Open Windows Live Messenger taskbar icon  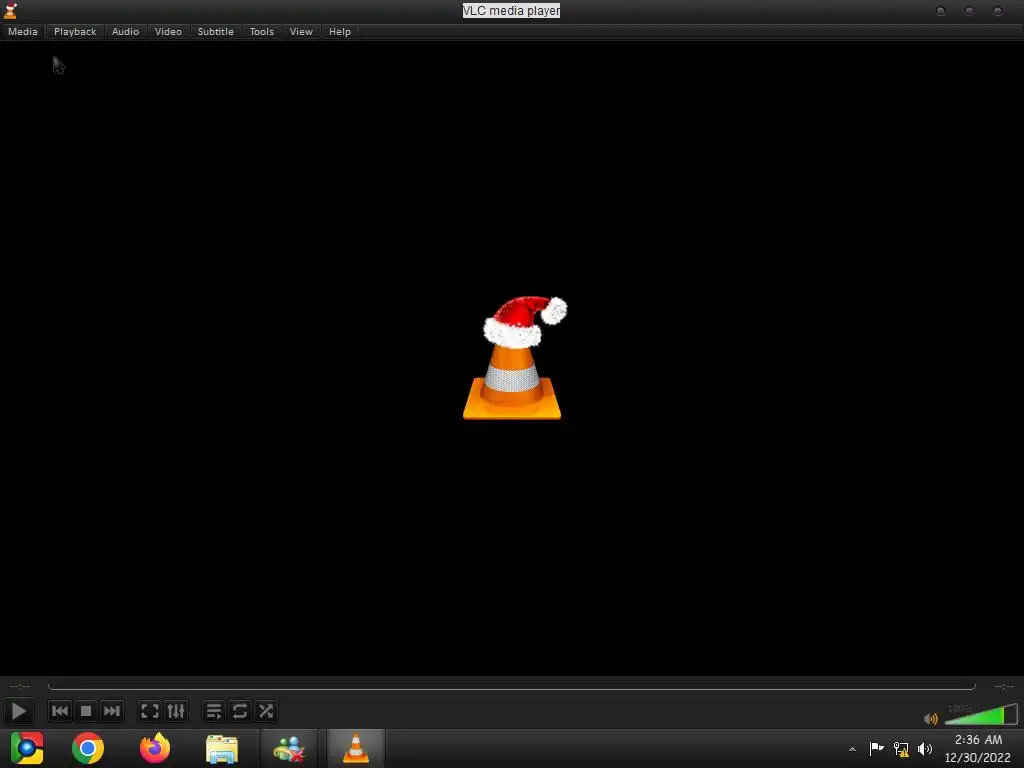tap(289, 749)
